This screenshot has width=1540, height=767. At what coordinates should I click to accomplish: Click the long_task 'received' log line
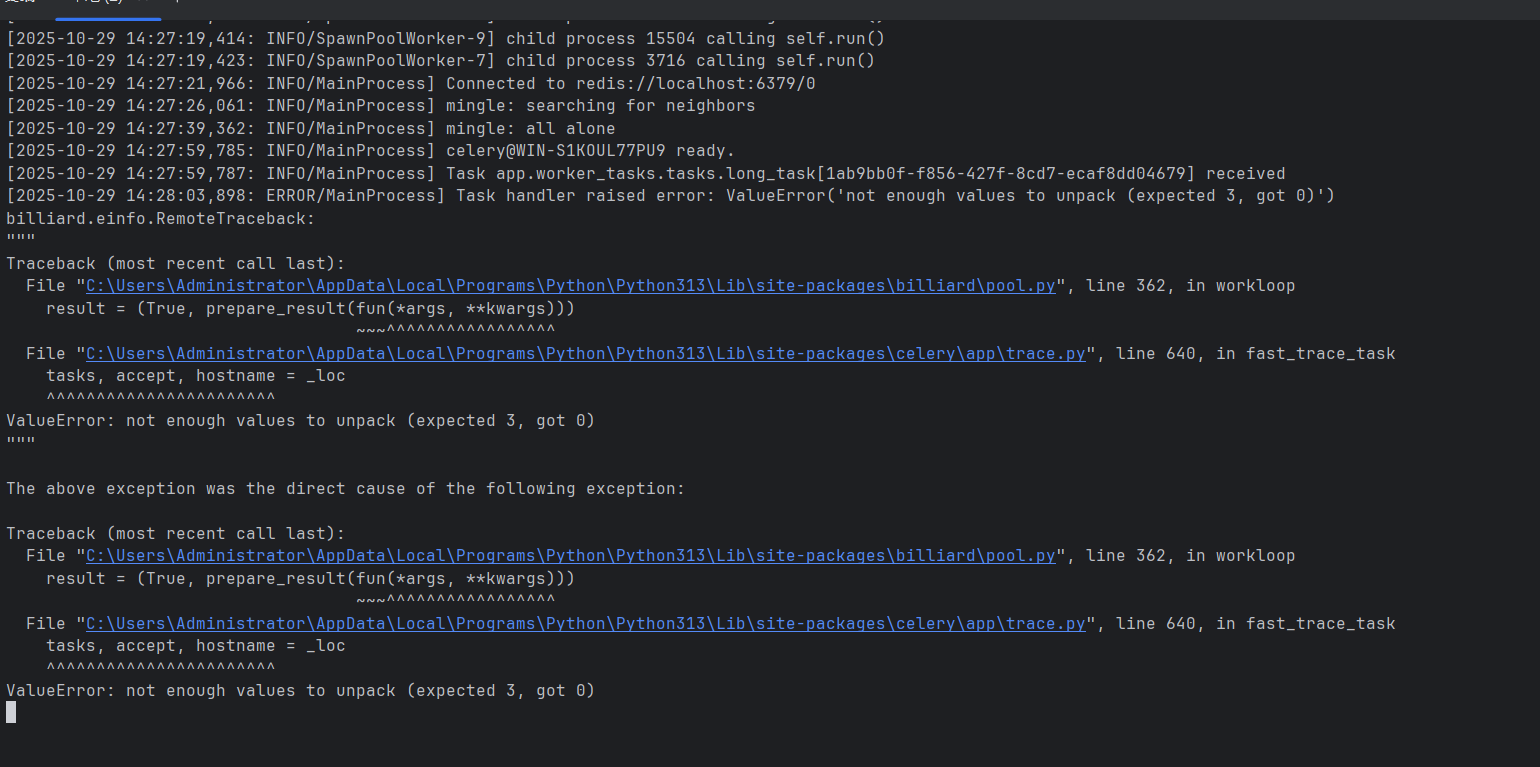(646, 173)
